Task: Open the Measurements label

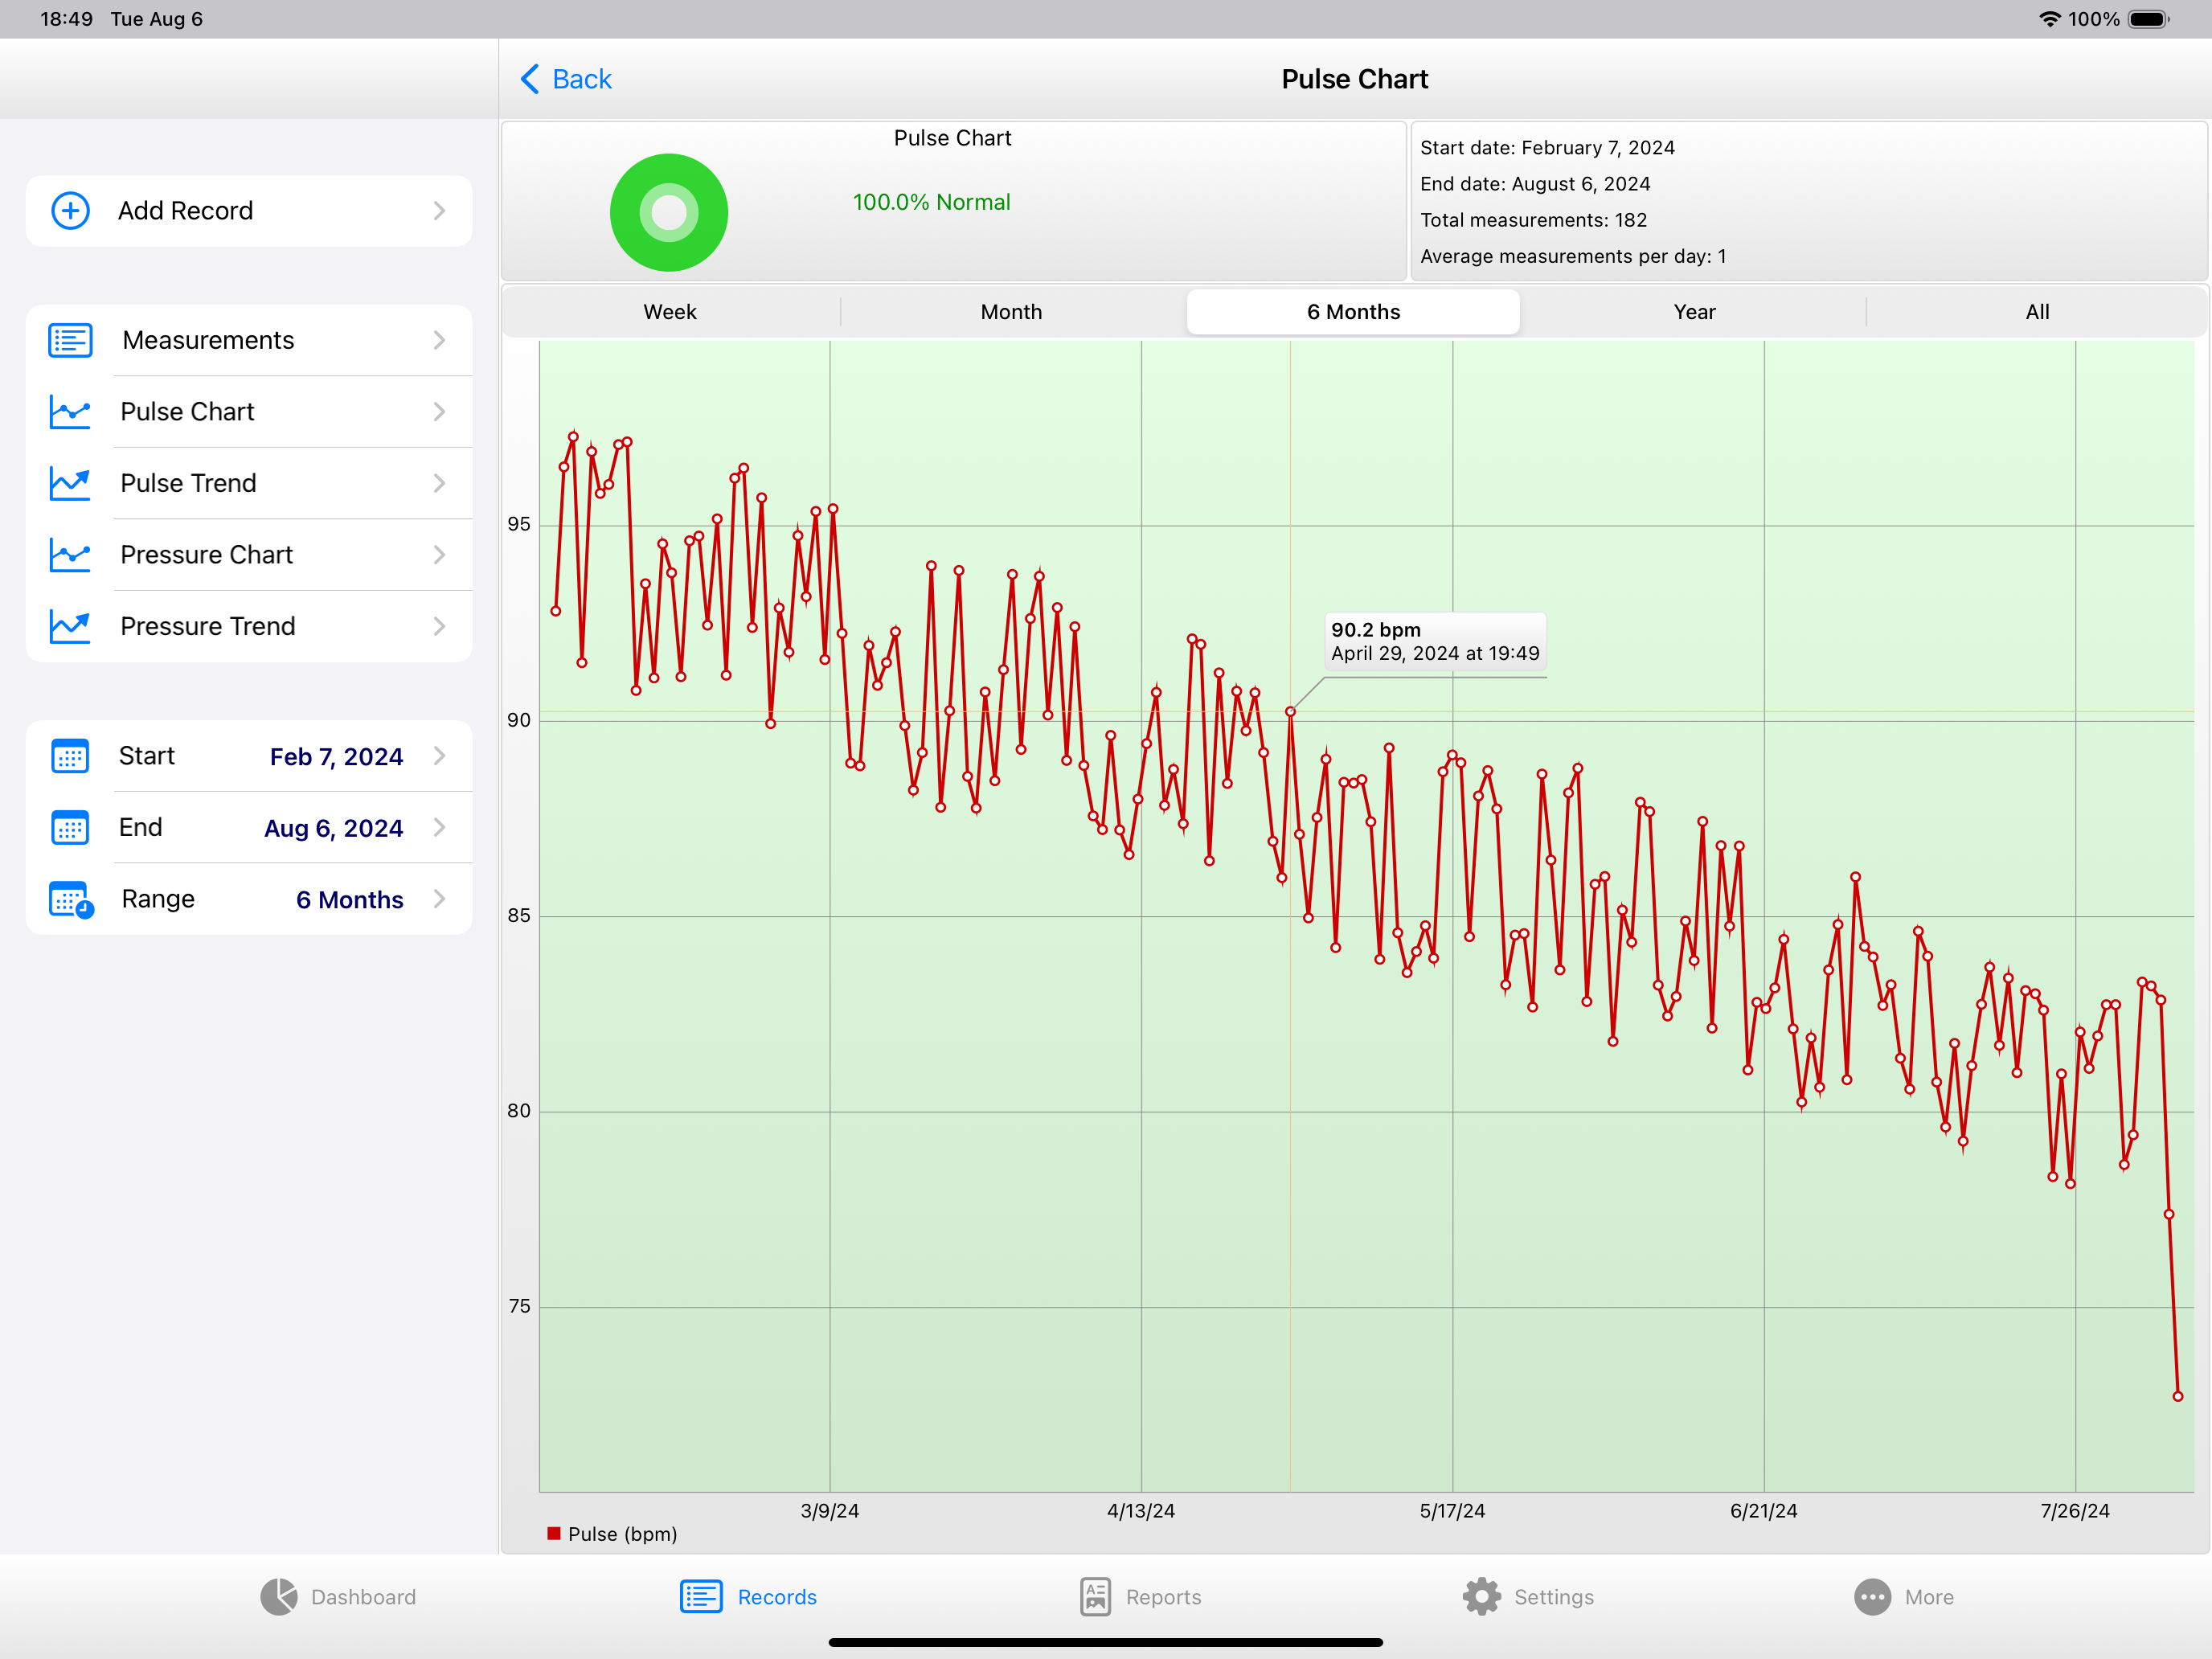Action: (208, 340)
